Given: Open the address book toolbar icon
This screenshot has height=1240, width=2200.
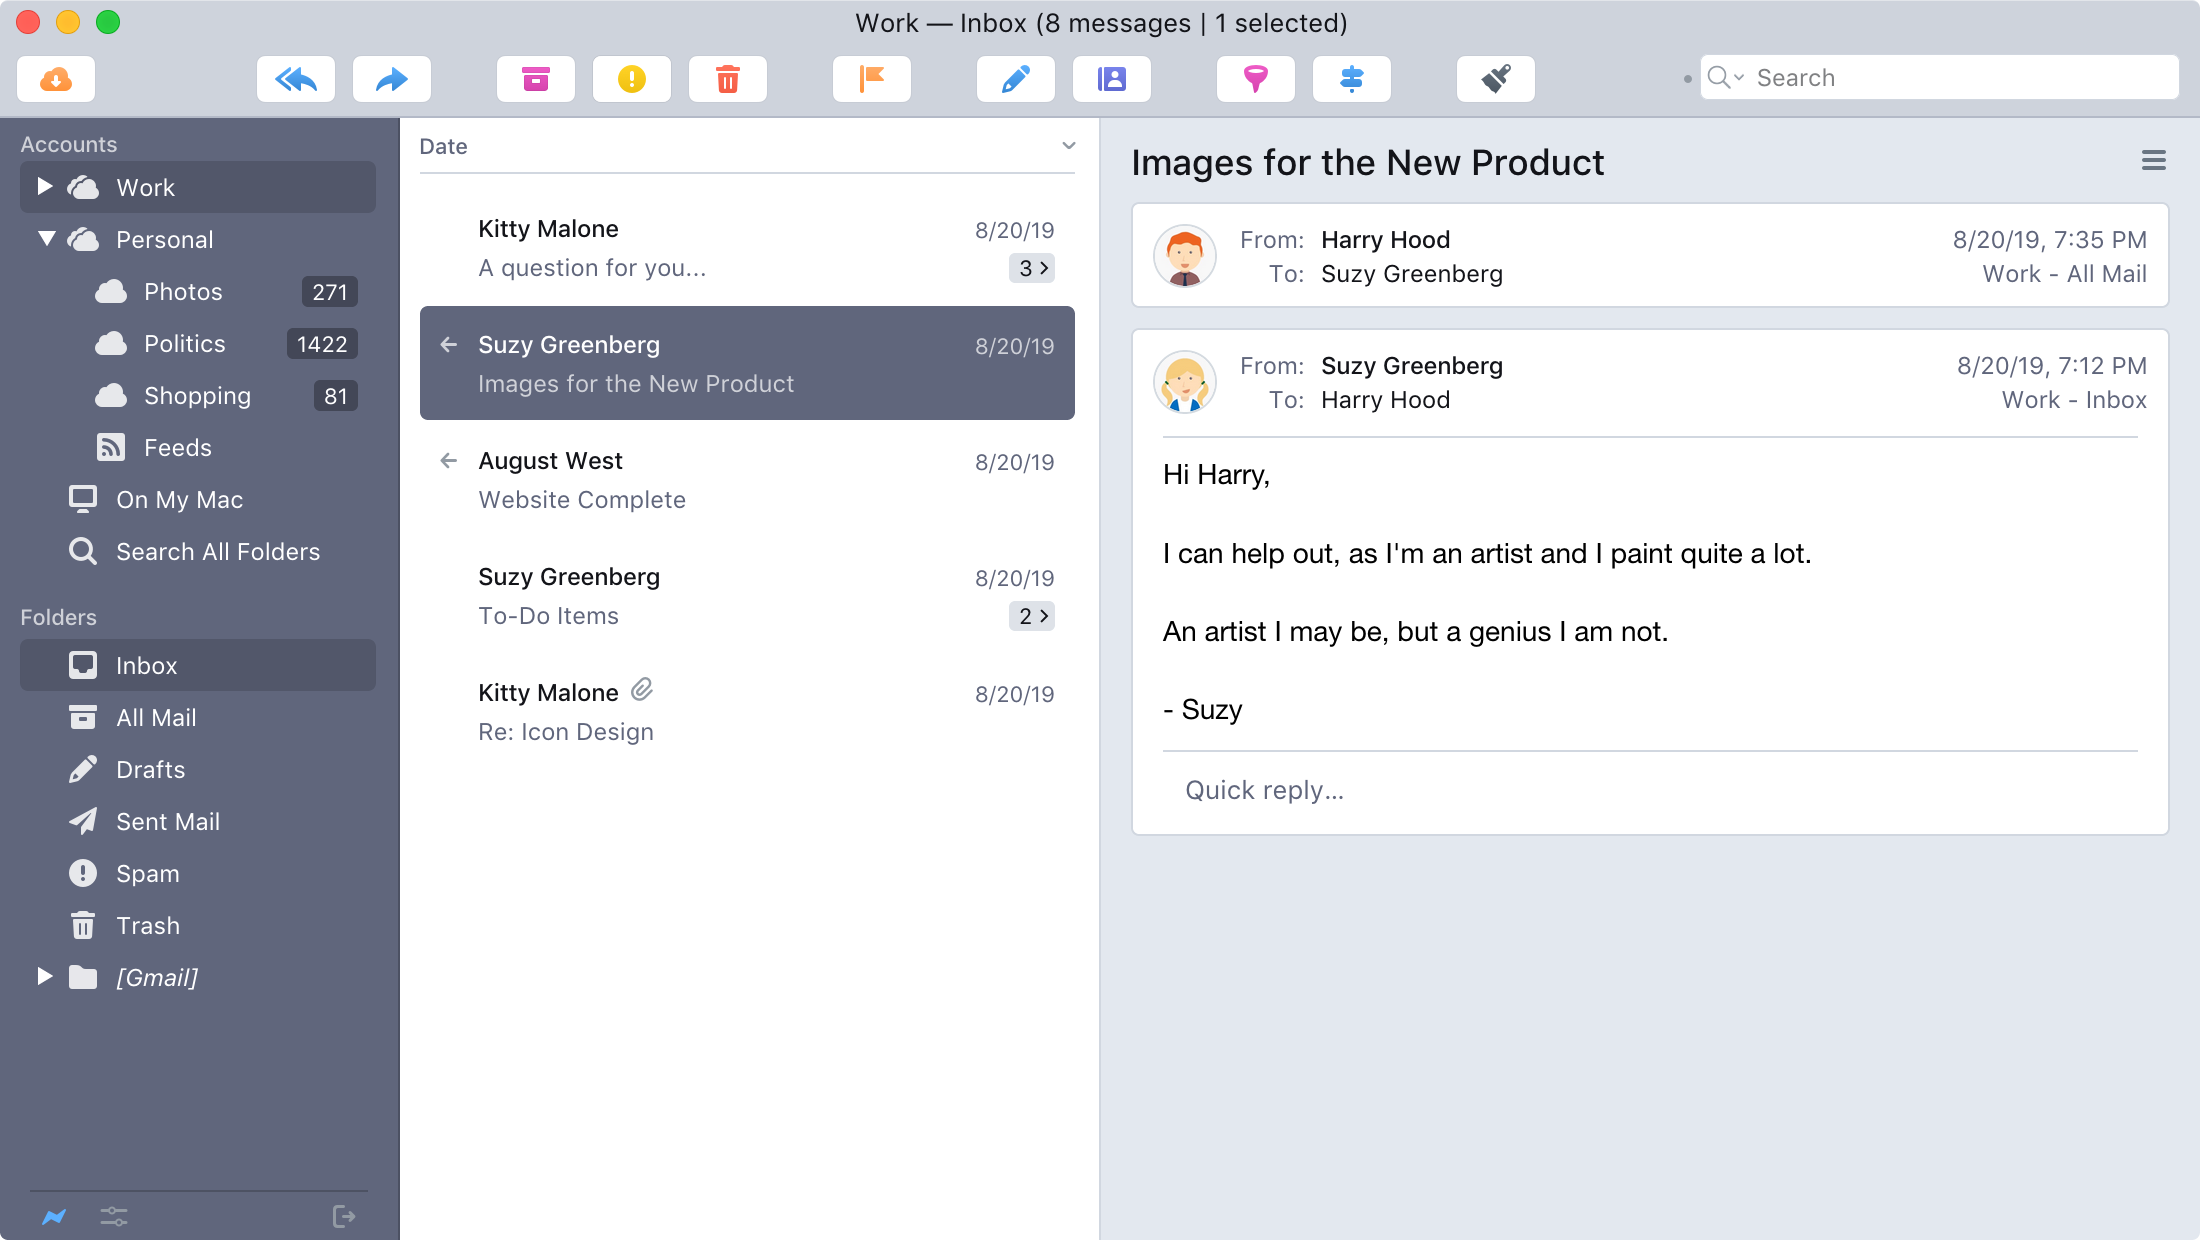Looking at the screenshot, I should point(1112,79).
